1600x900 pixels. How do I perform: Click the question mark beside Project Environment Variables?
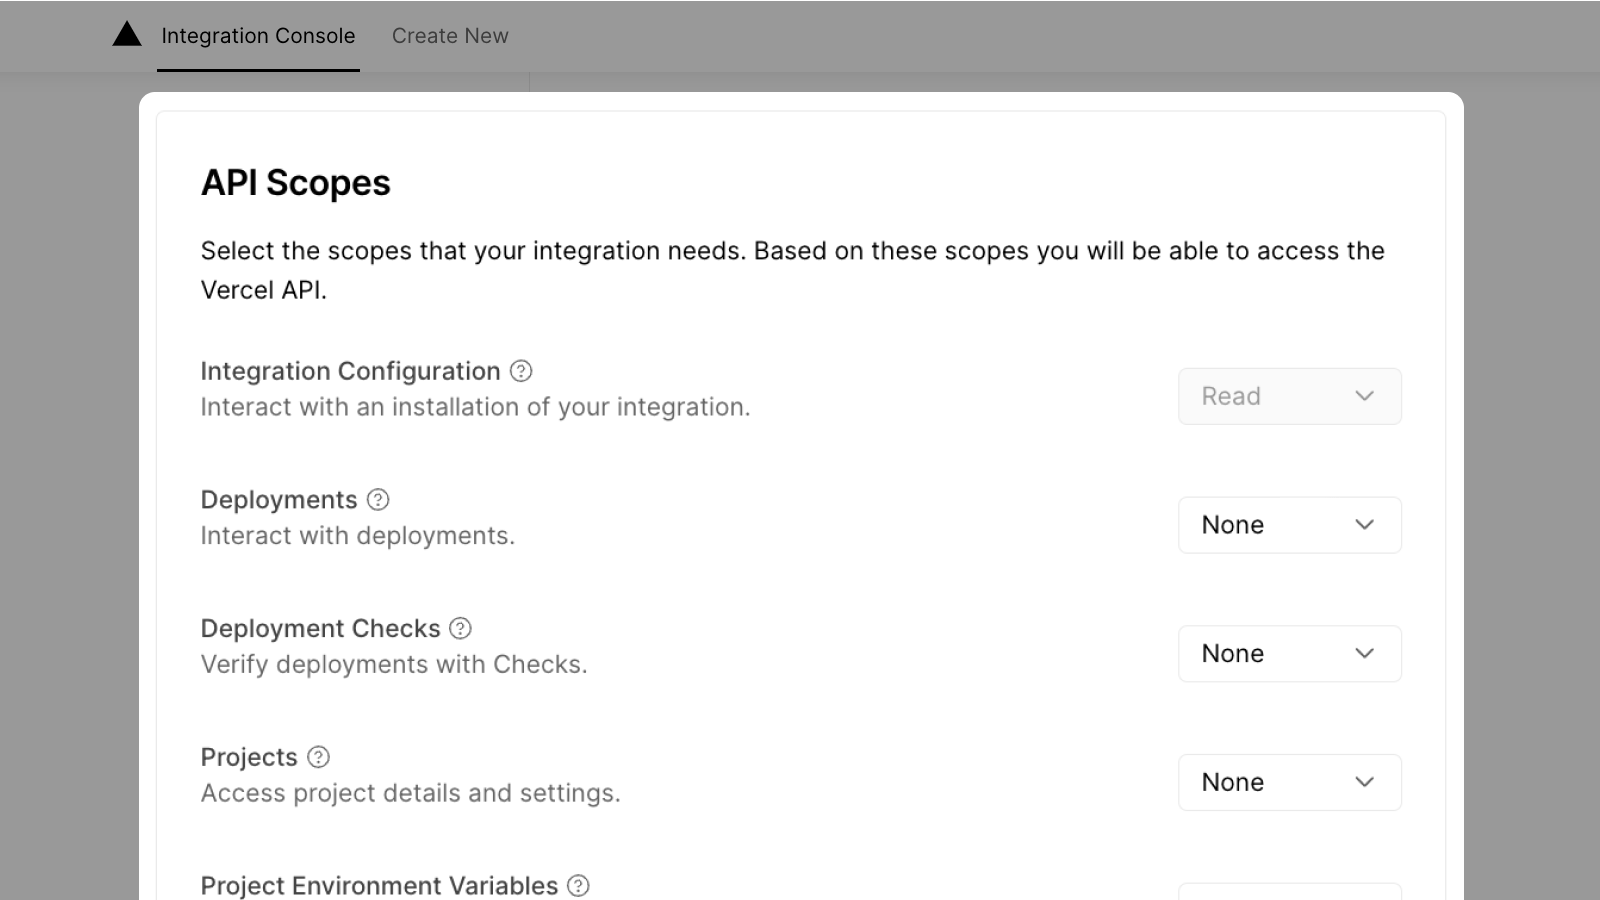pyautogui.click(x=578, y=885)
